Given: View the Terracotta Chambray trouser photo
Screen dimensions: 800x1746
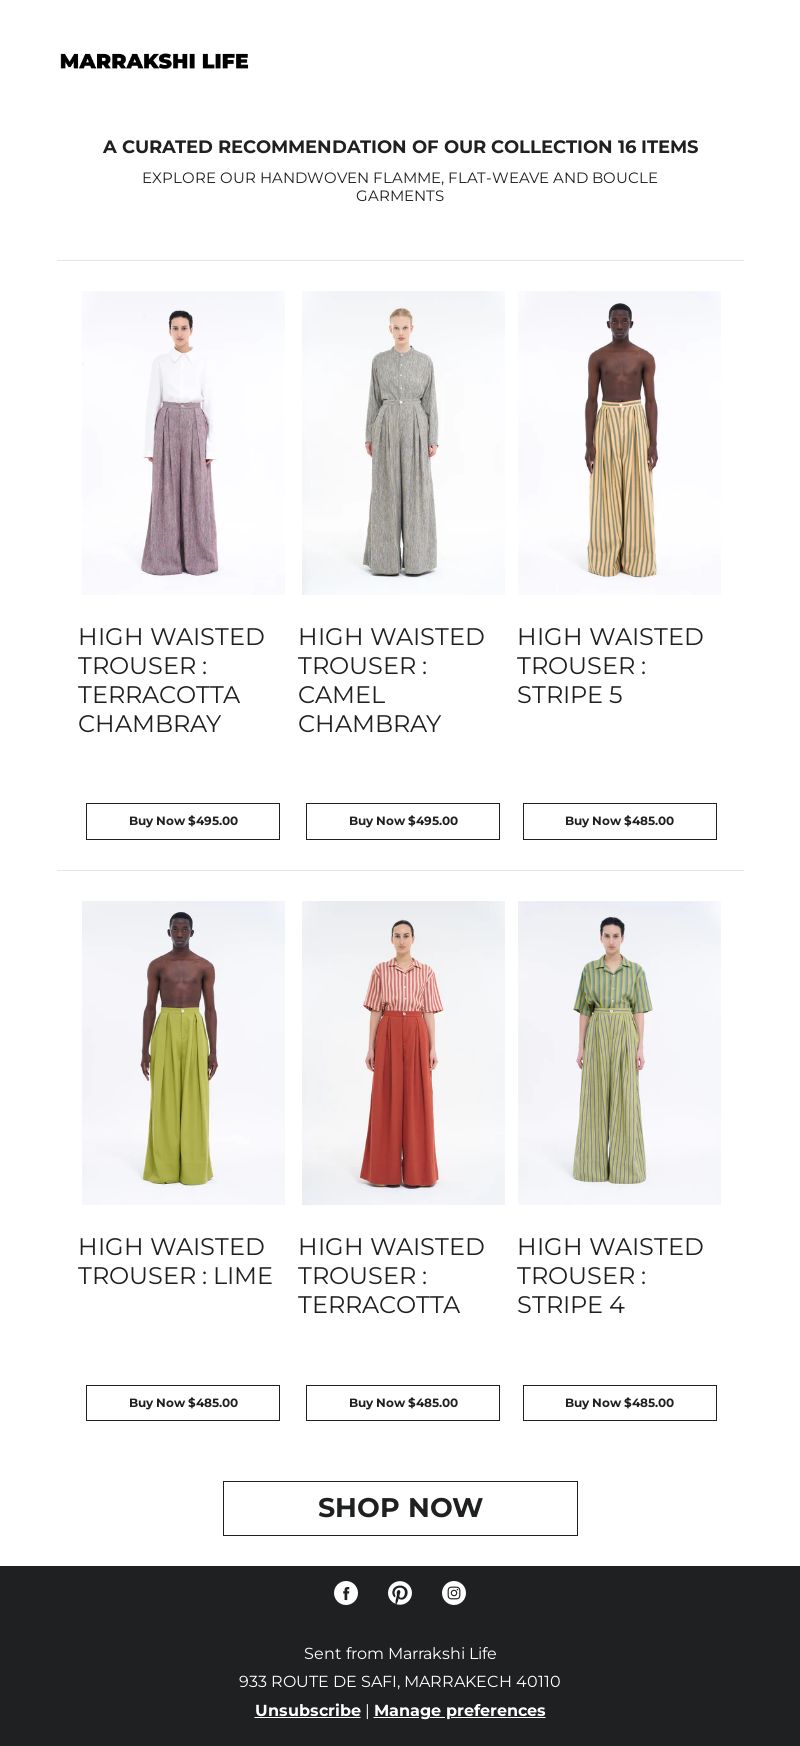Looking at the screenshot, I should [x=183, y=443].
